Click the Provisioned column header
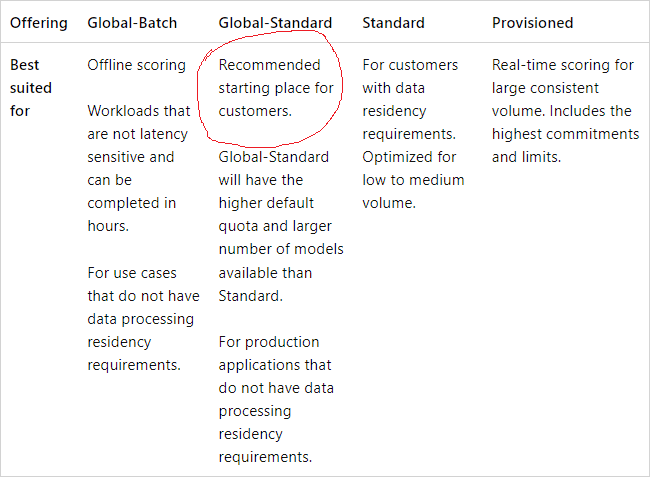The image size is (650, 477). click(532, 22)
